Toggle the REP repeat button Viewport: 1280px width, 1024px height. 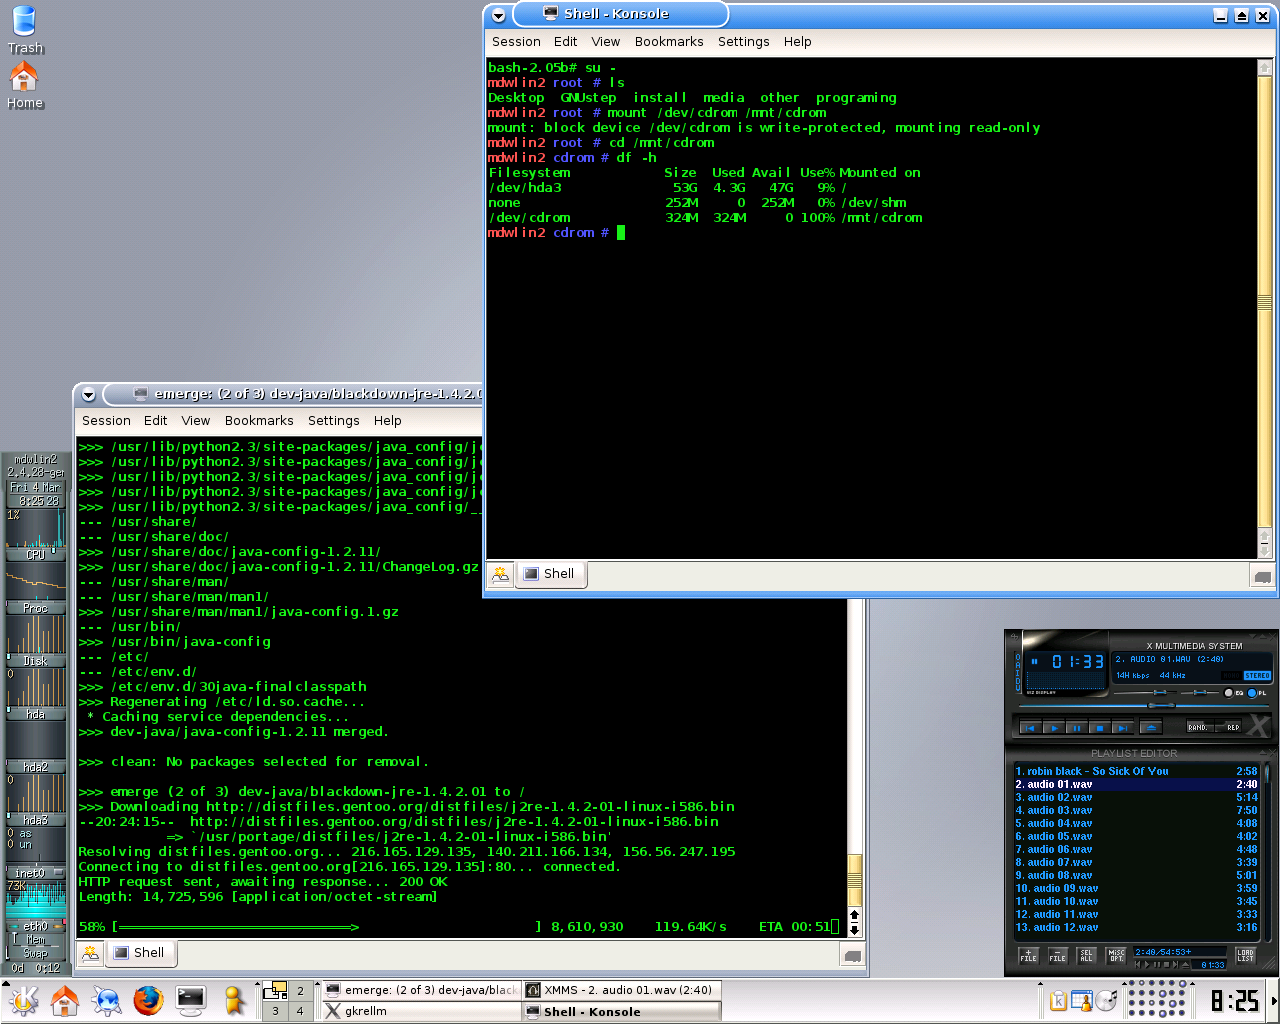click(x=1232, y=728)
